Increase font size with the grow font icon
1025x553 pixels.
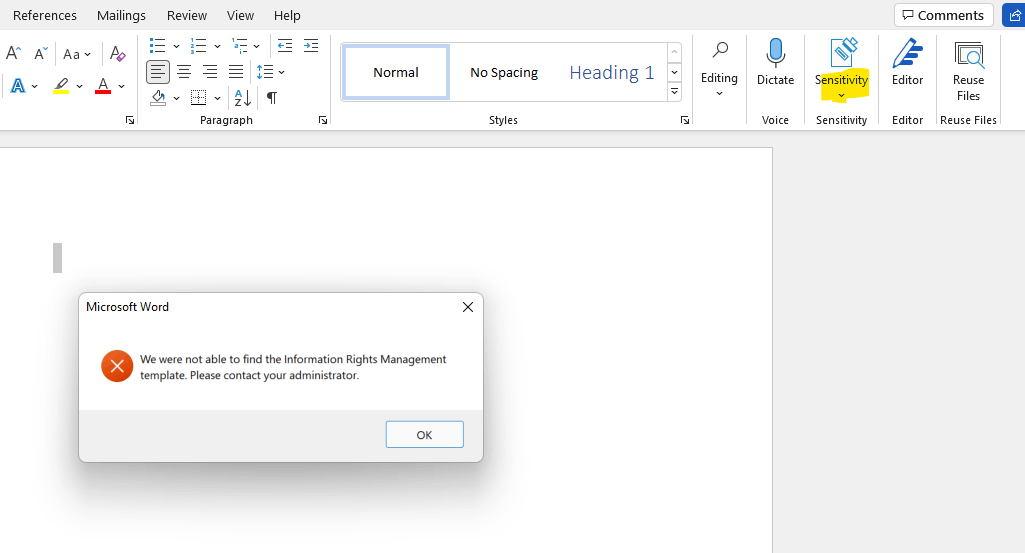(13, 54)
